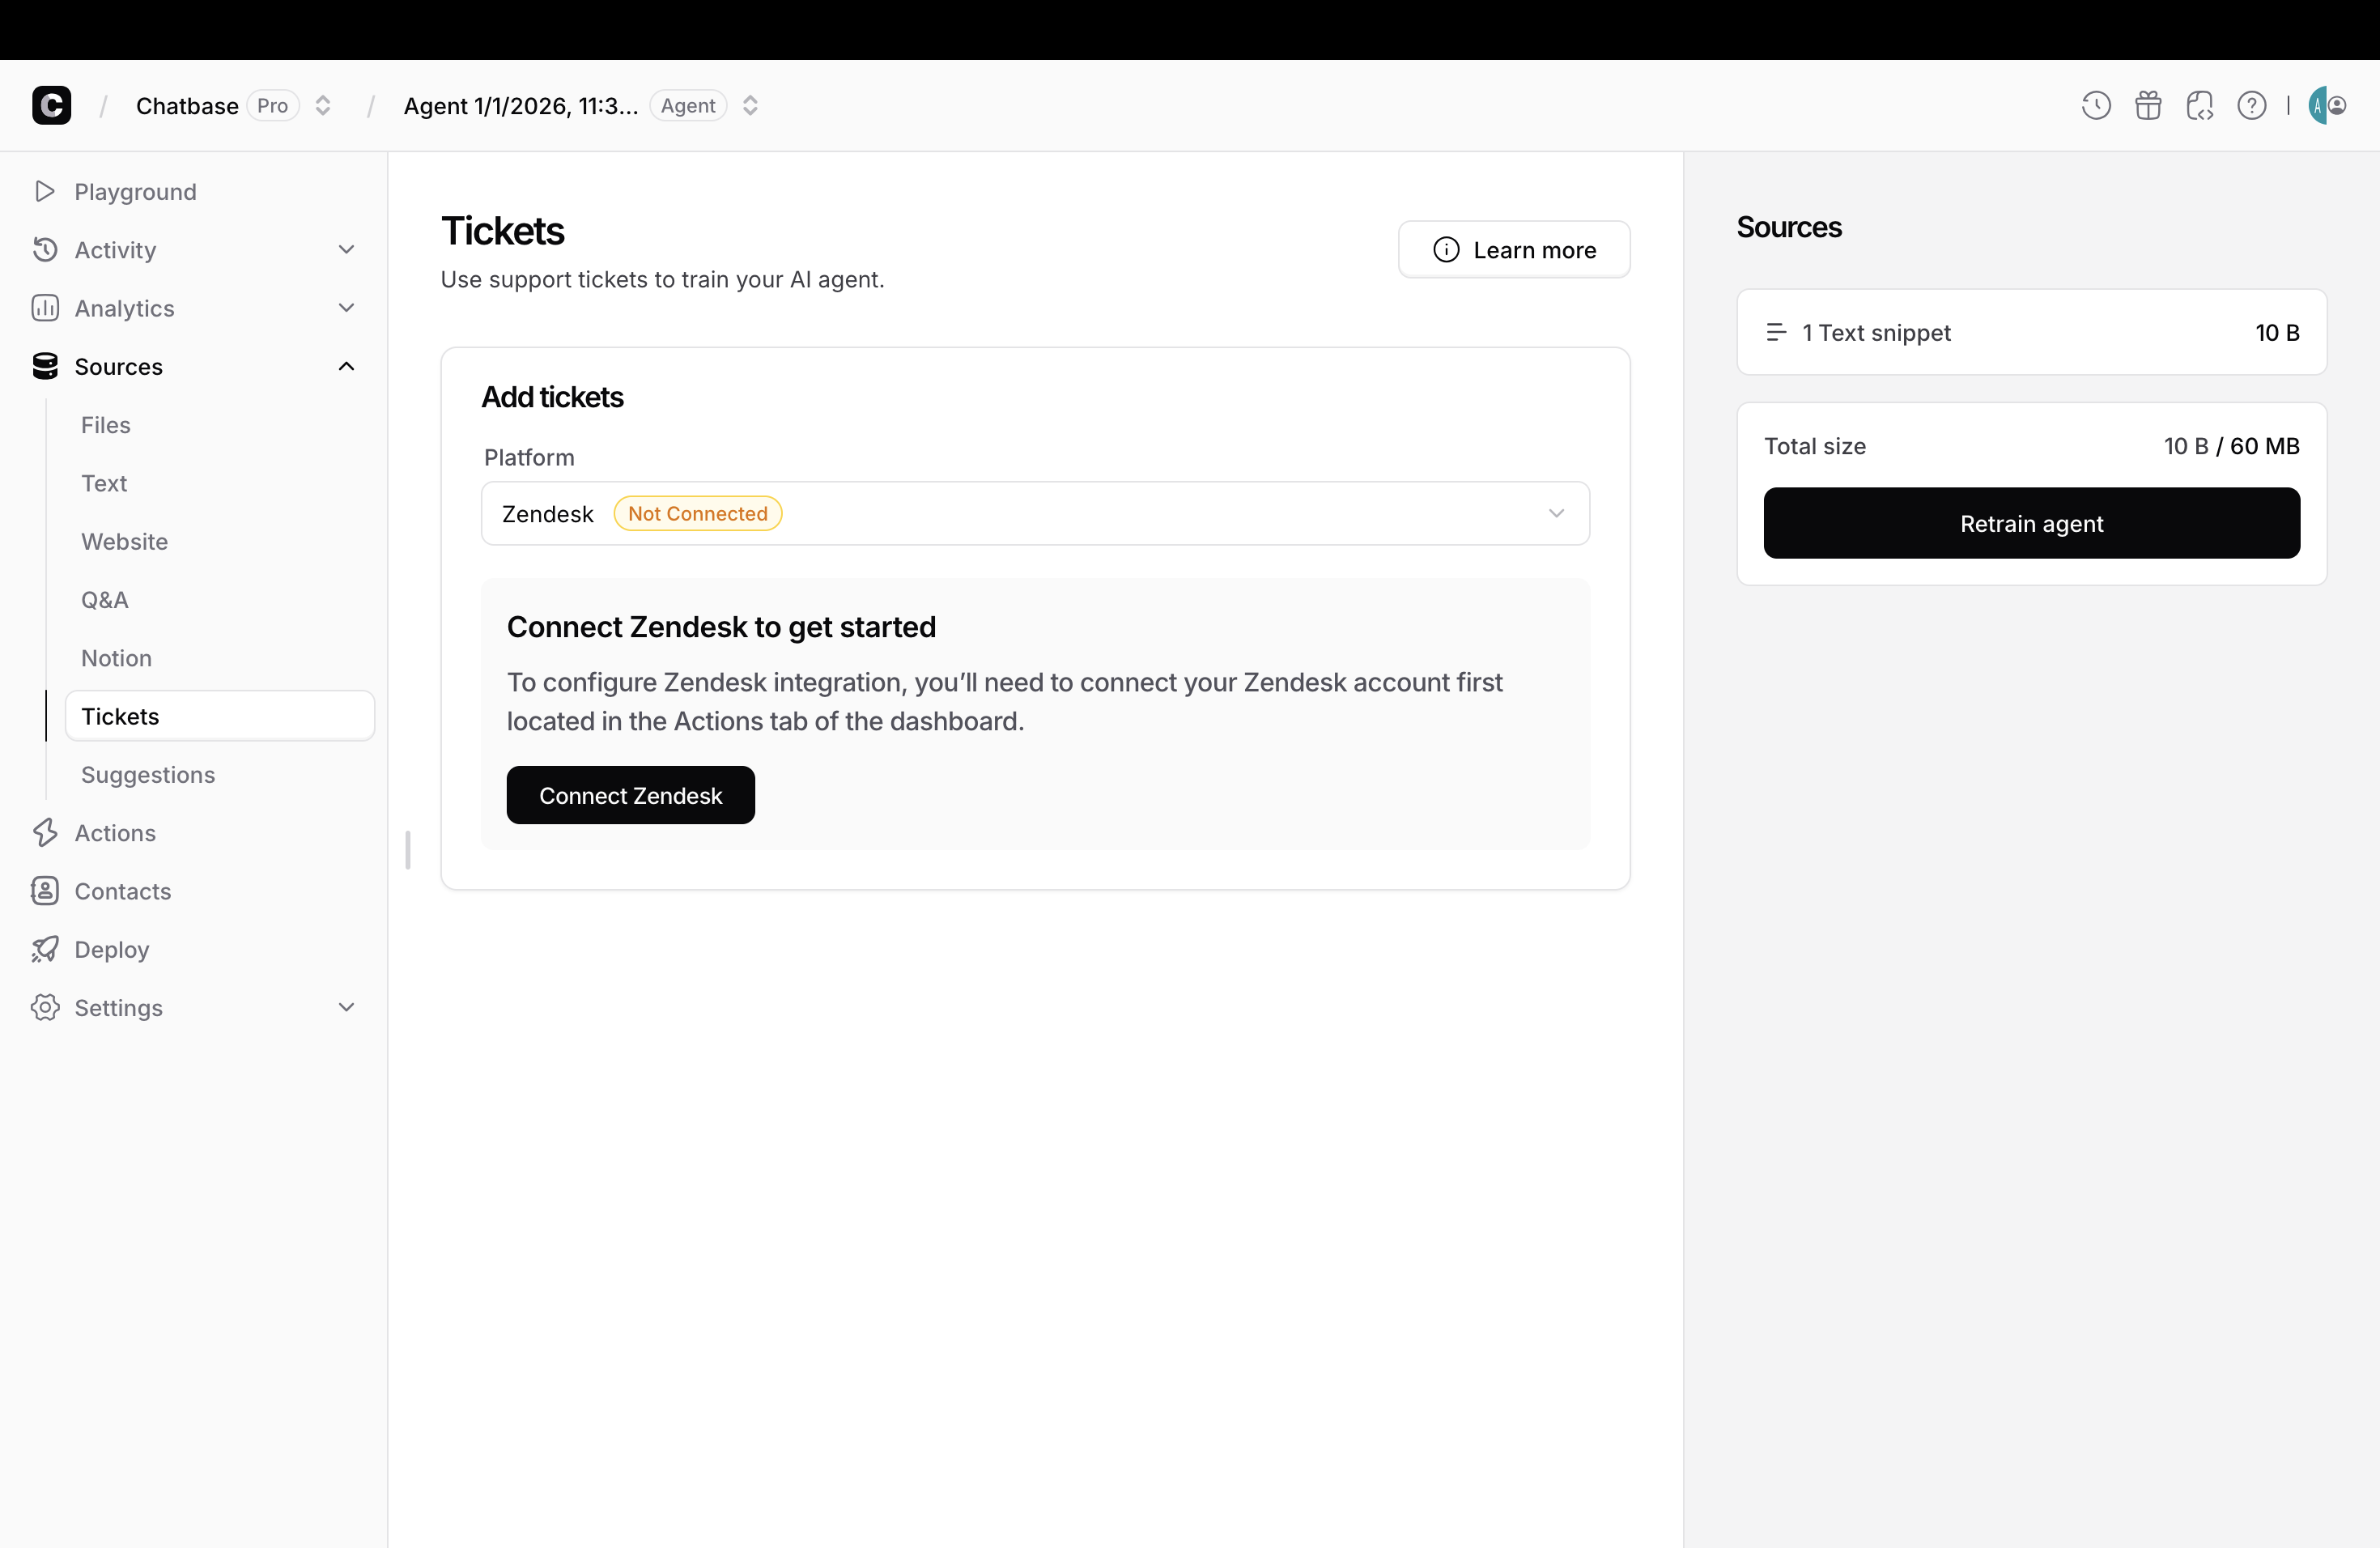Open Deploy from the sidebar
The width and height of the screenshot is (2380, 1548).
[x=110, y=949]
